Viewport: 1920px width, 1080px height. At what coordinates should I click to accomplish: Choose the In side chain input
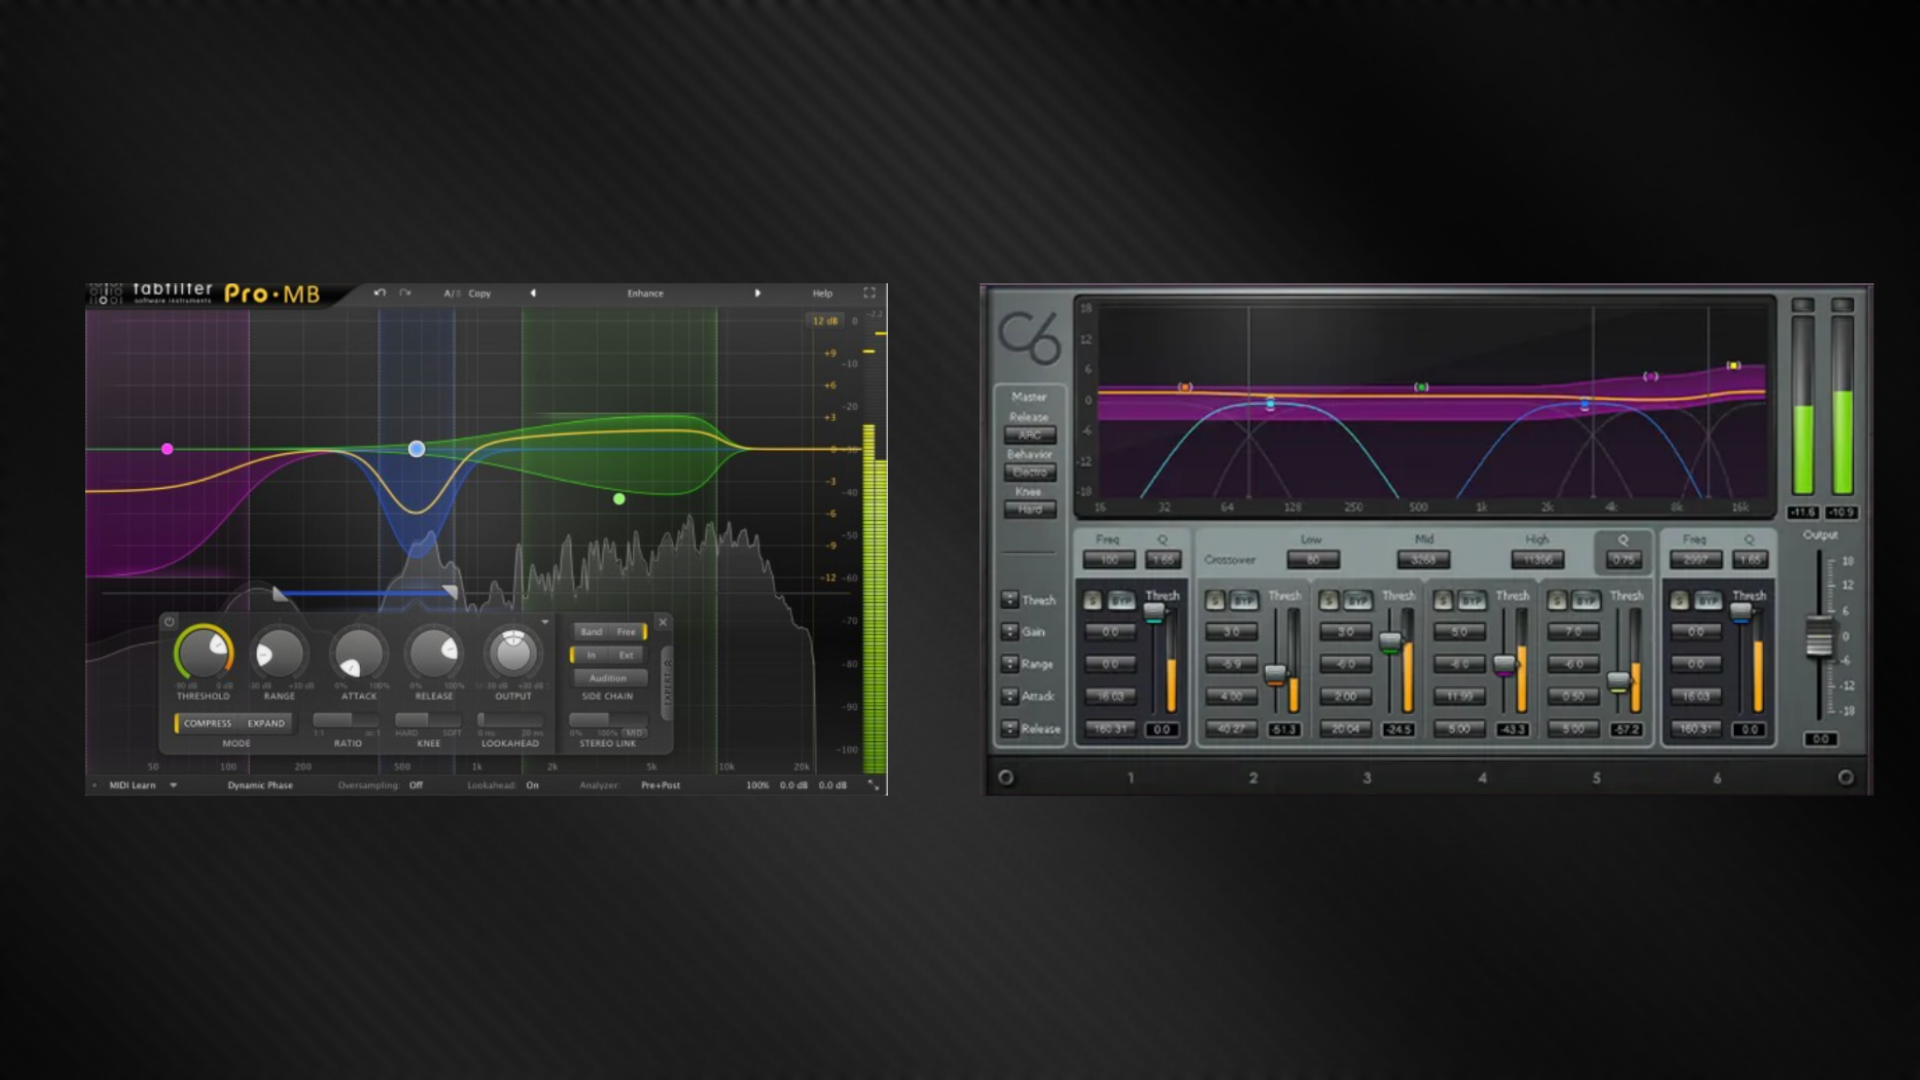[x=591, y=655]
